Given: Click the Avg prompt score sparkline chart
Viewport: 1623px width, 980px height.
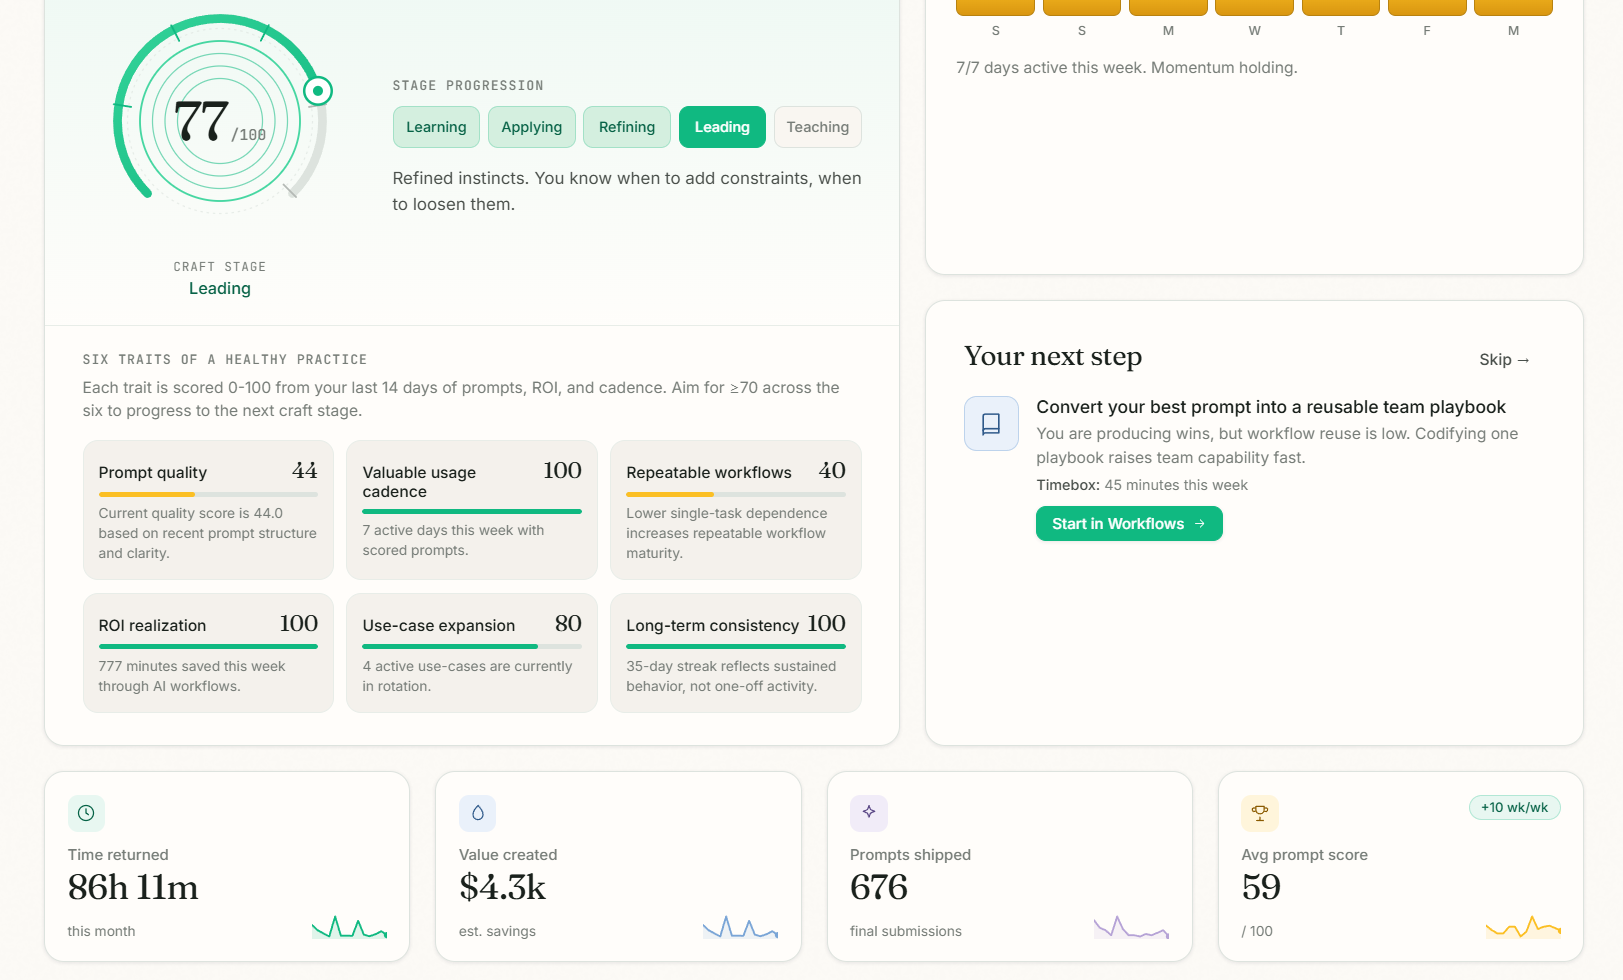Looking at the screenshot, I should [1523, 928].
